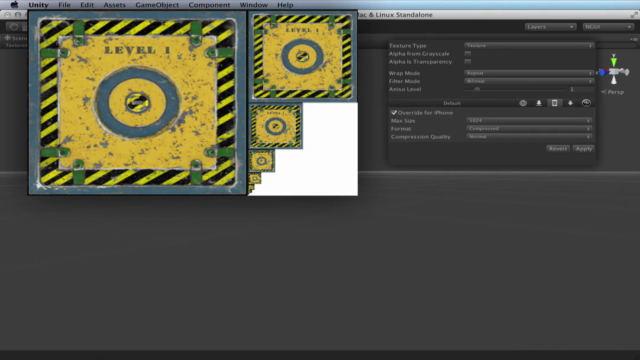The width and height of the screenshot is (640, 360).
Task: Open the Unity application menu
Action: (38, 5)
